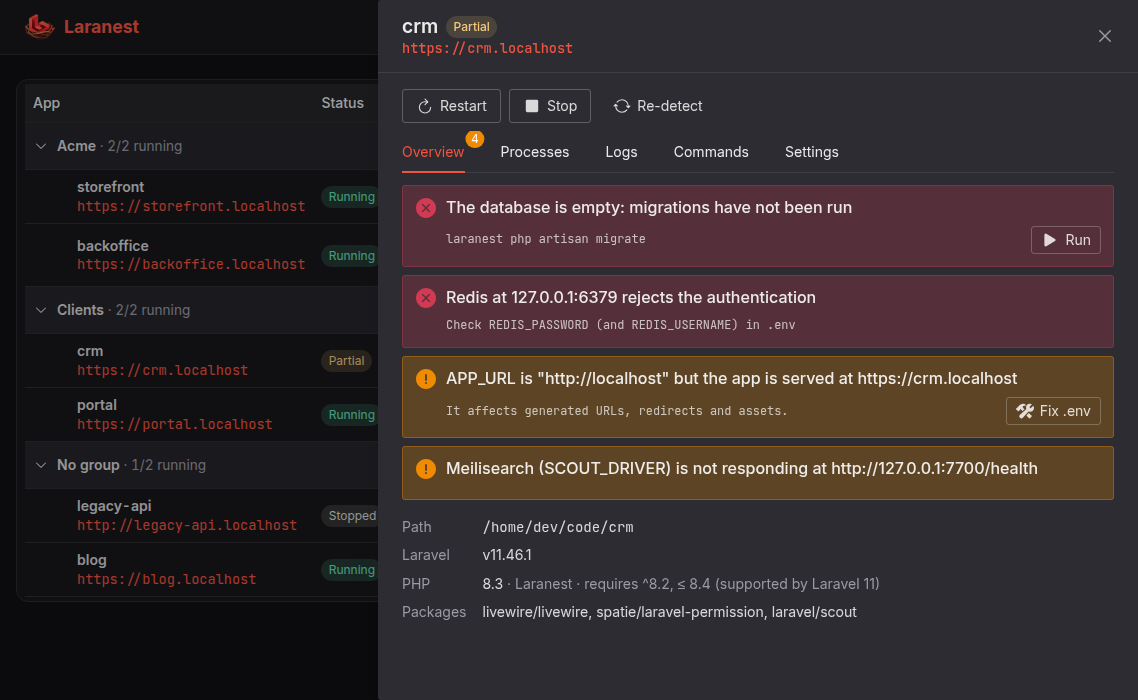Click the red error icon on the migrations alert
Screen dimensions: 1138x700
pos(426,208)
